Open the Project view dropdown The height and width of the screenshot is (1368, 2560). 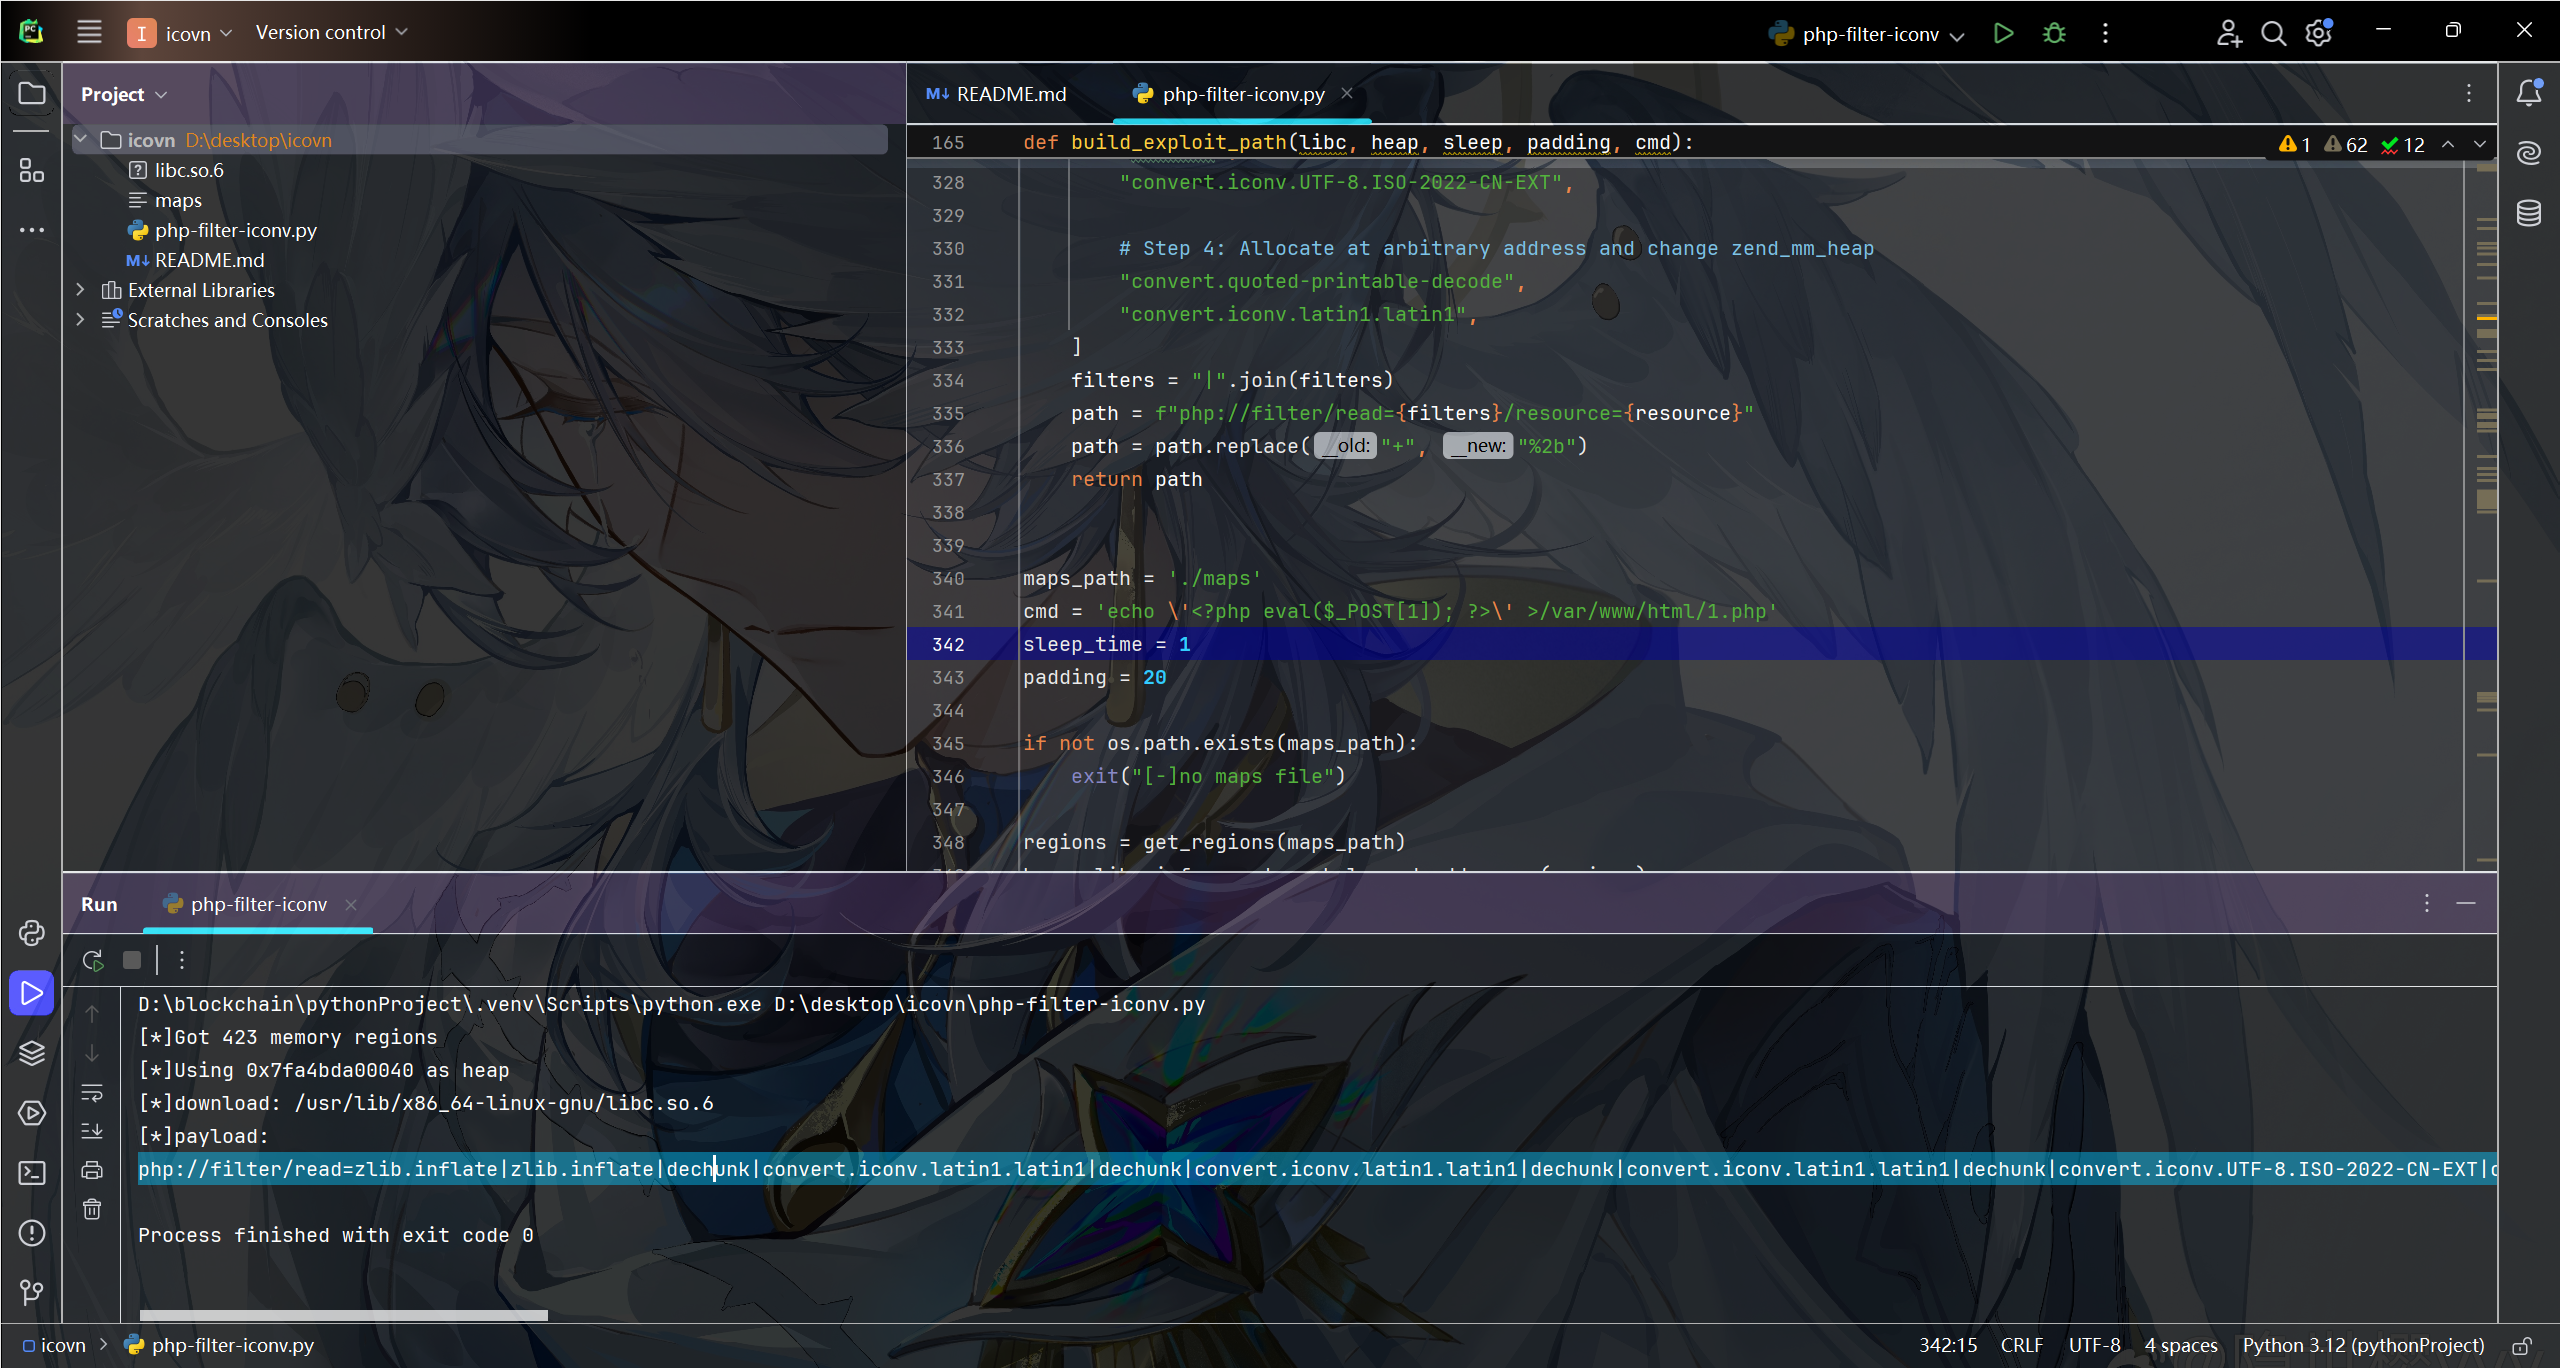coord(124,94)
